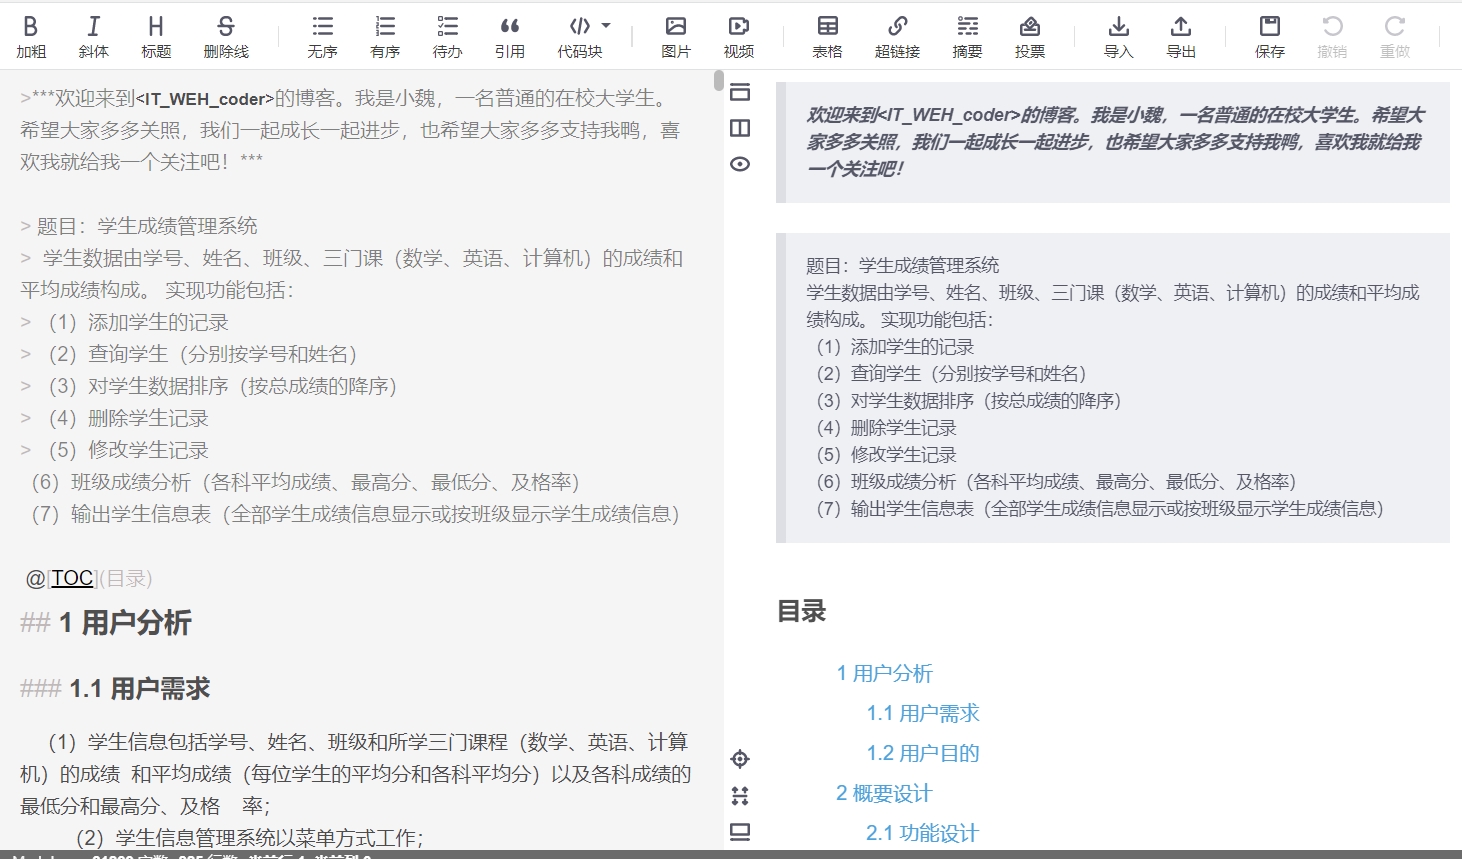Insert an ordered list (有序)

tap(385, 37)
